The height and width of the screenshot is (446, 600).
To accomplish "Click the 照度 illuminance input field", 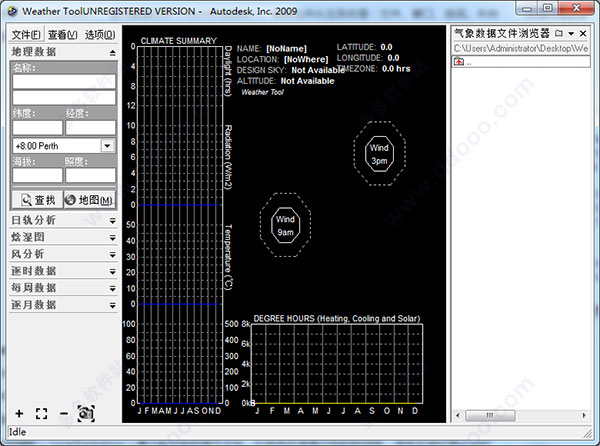I will (x=90, y=175).
